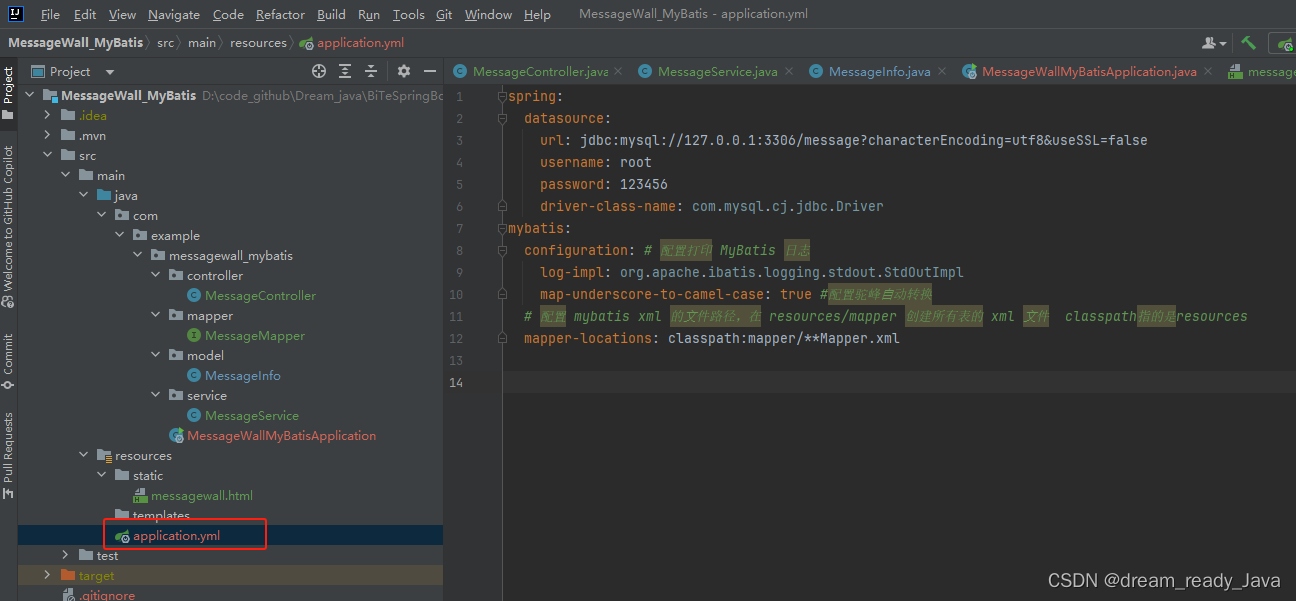Collapse the controller package
Screen dimensions: 1296x601
[156, 276]
